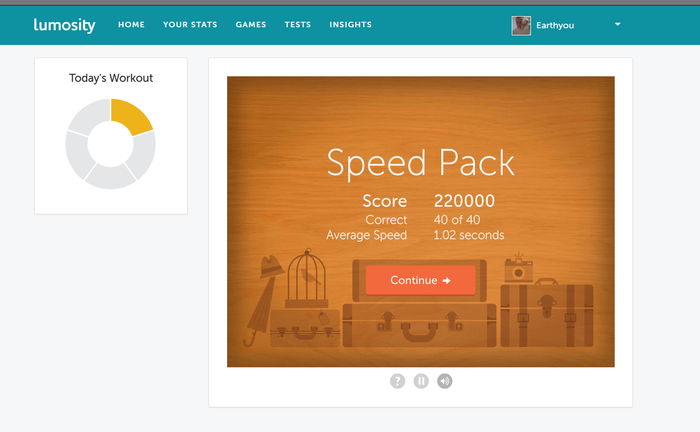
Task: Click the score value 220000
Action: pos(464,201)
